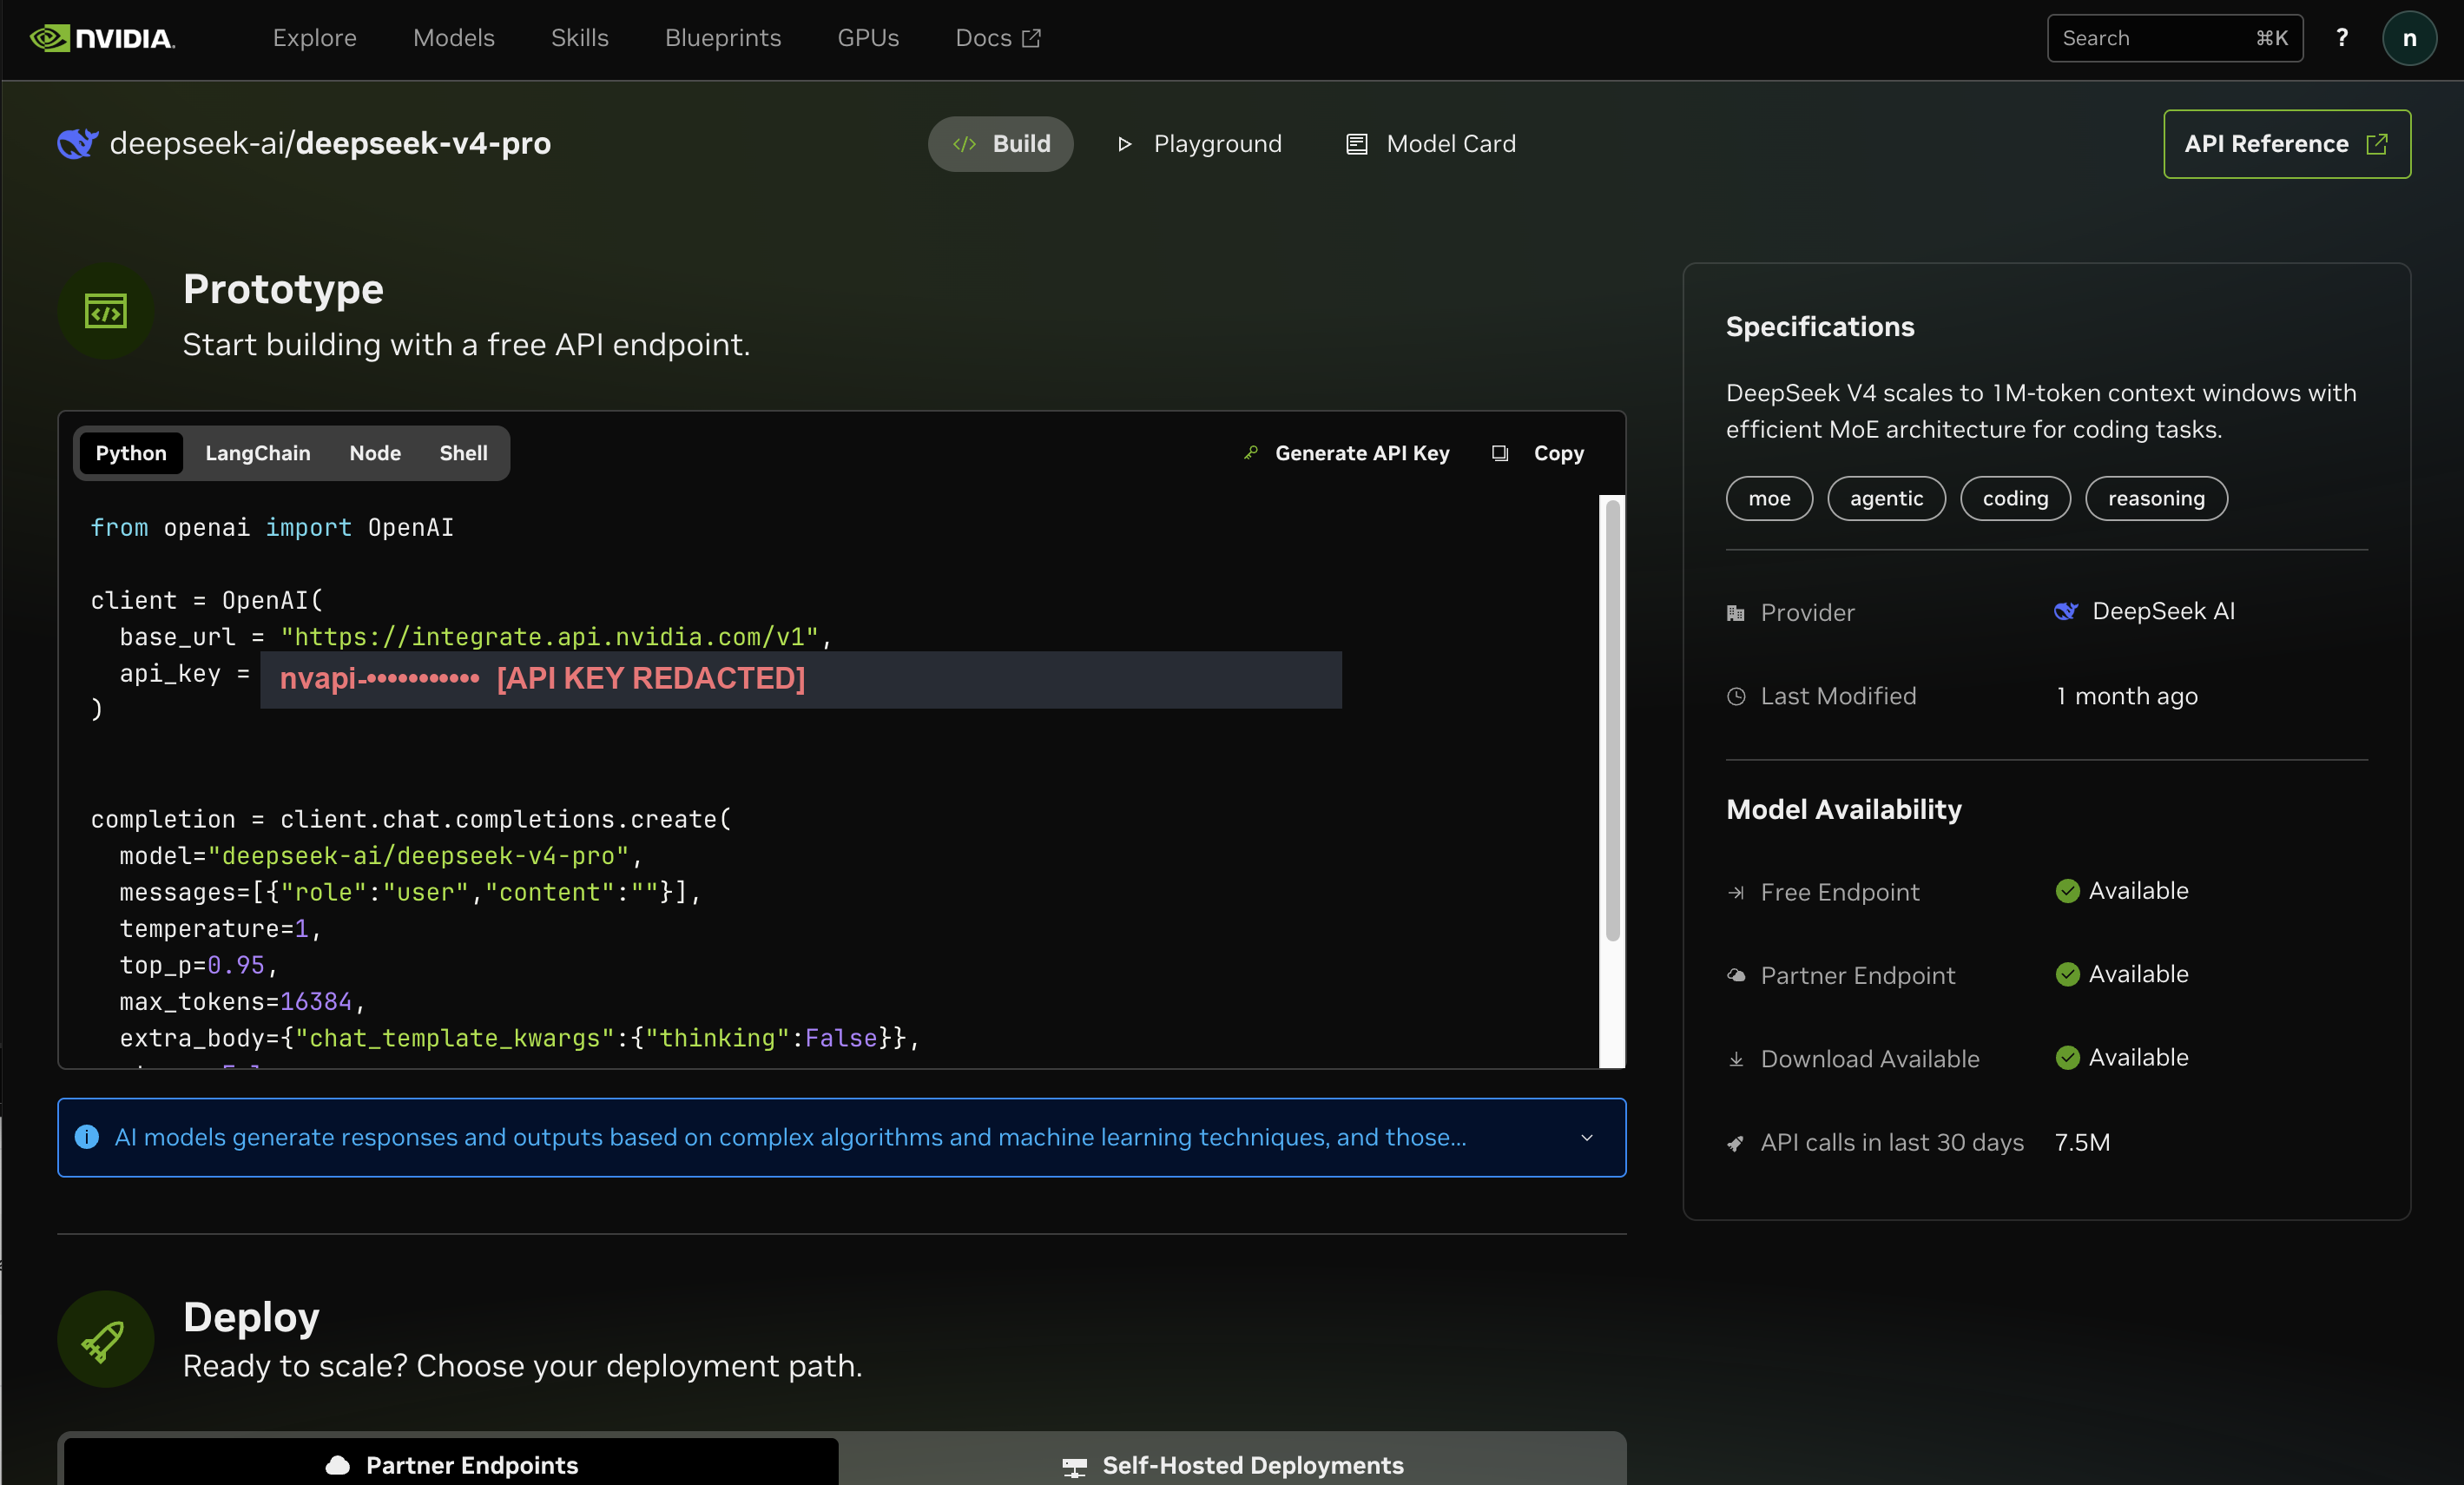Click the code block vertical scrollbar
The width and height of the screenshot is (2464, 1485).
tap(1612, 720)
